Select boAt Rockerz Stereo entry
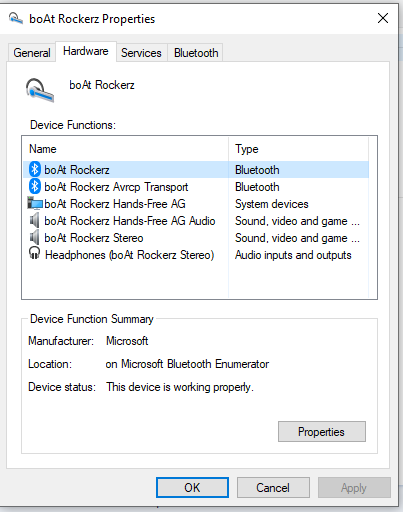 pyautogui.click(x=94, y=238)
